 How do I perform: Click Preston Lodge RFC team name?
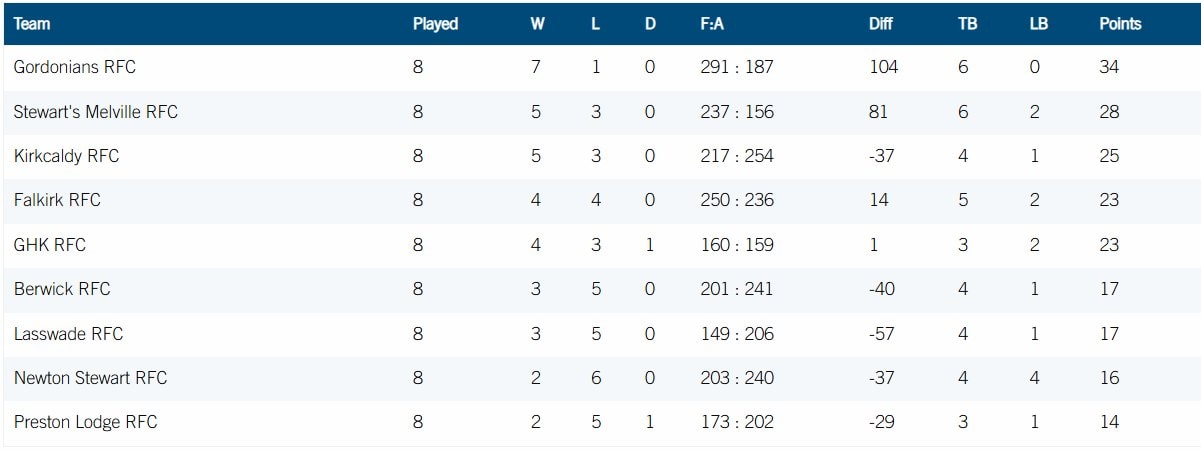click(x=86, y=422)
